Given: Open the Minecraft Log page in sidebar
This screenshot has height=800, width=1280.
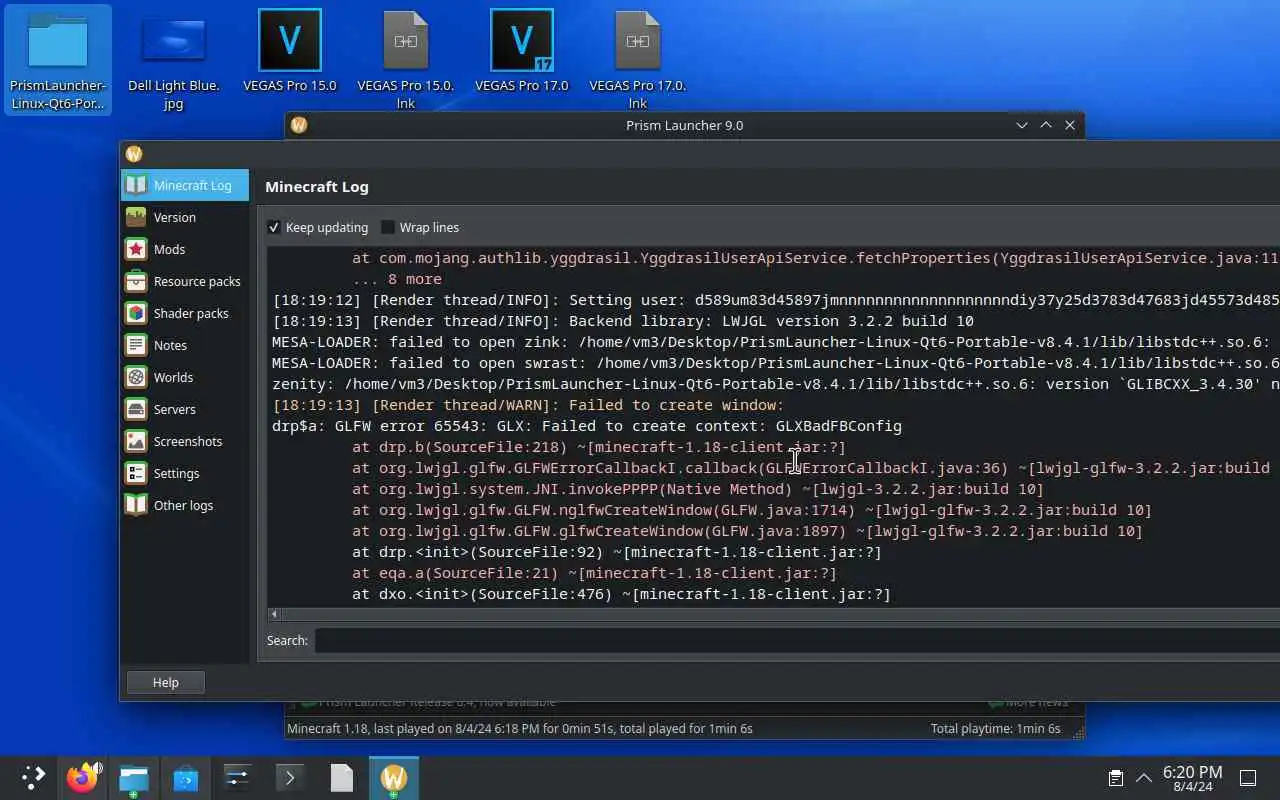Looking at the screenshot, I should coord(185,185).
